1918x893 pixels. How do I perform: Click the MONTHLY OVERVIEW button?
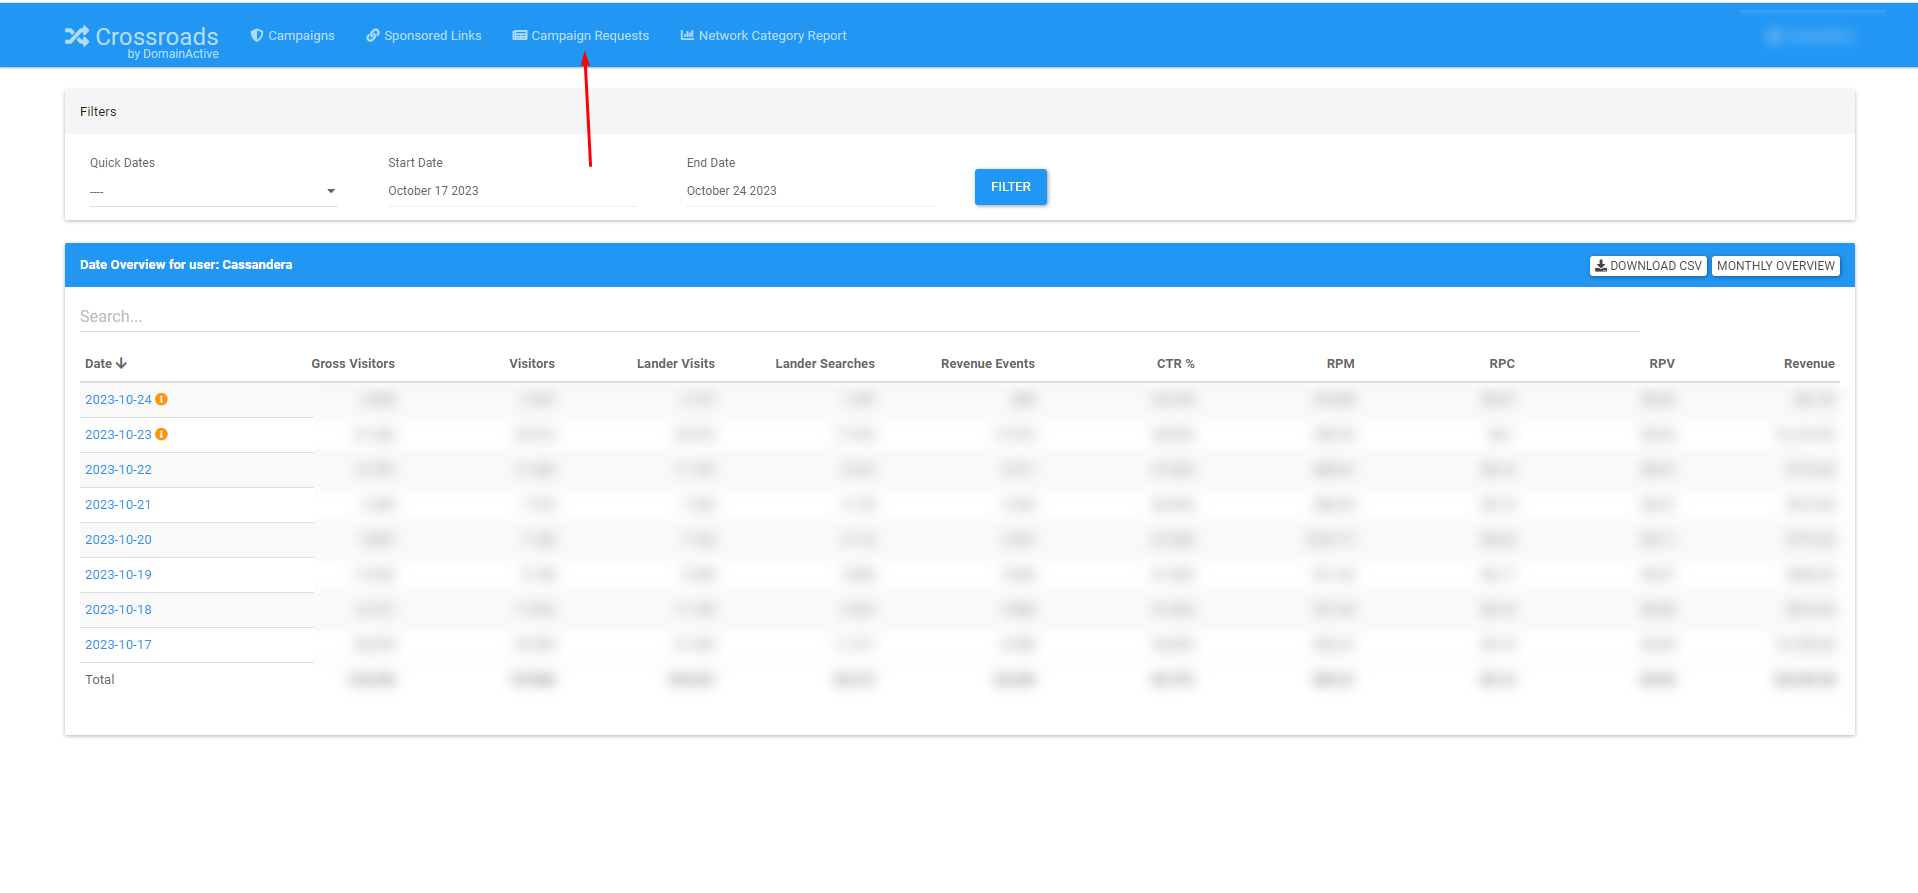1776,266
